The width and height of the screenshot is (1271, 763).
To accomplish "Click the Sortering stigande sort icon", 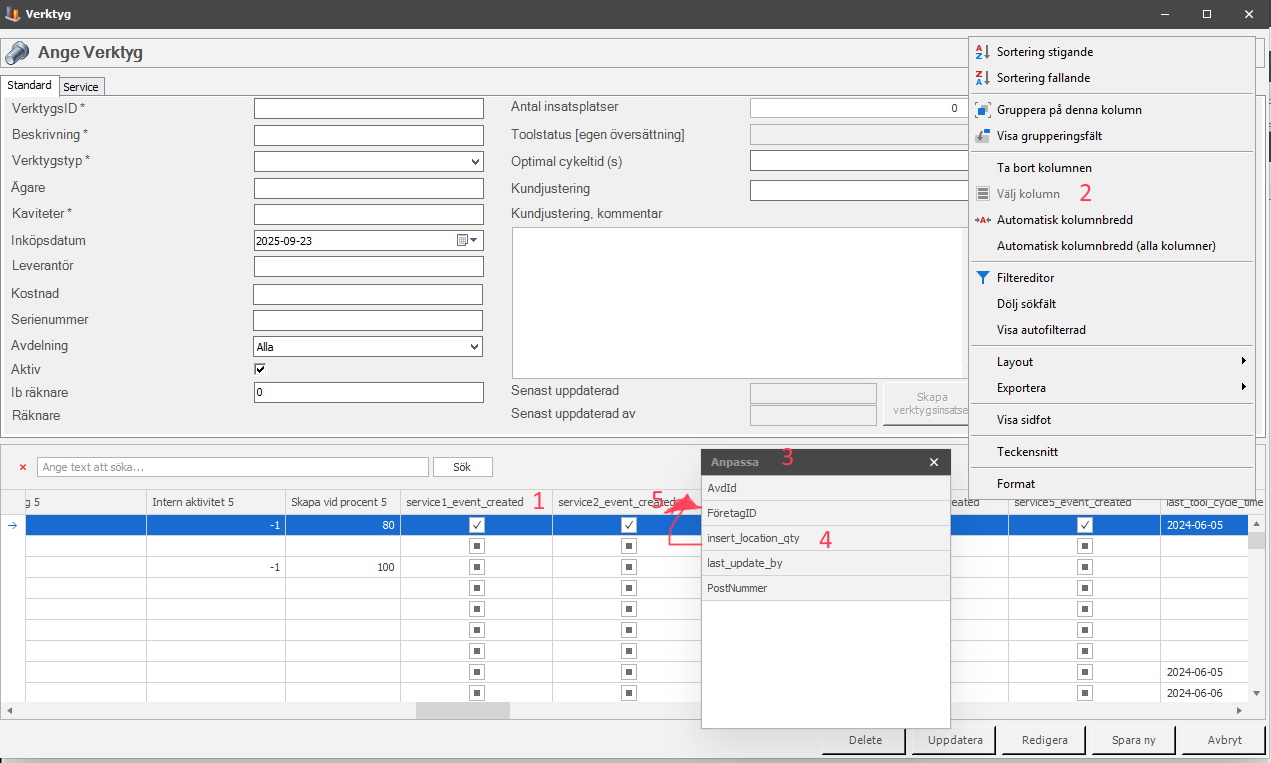I will (x=982, y=52).
